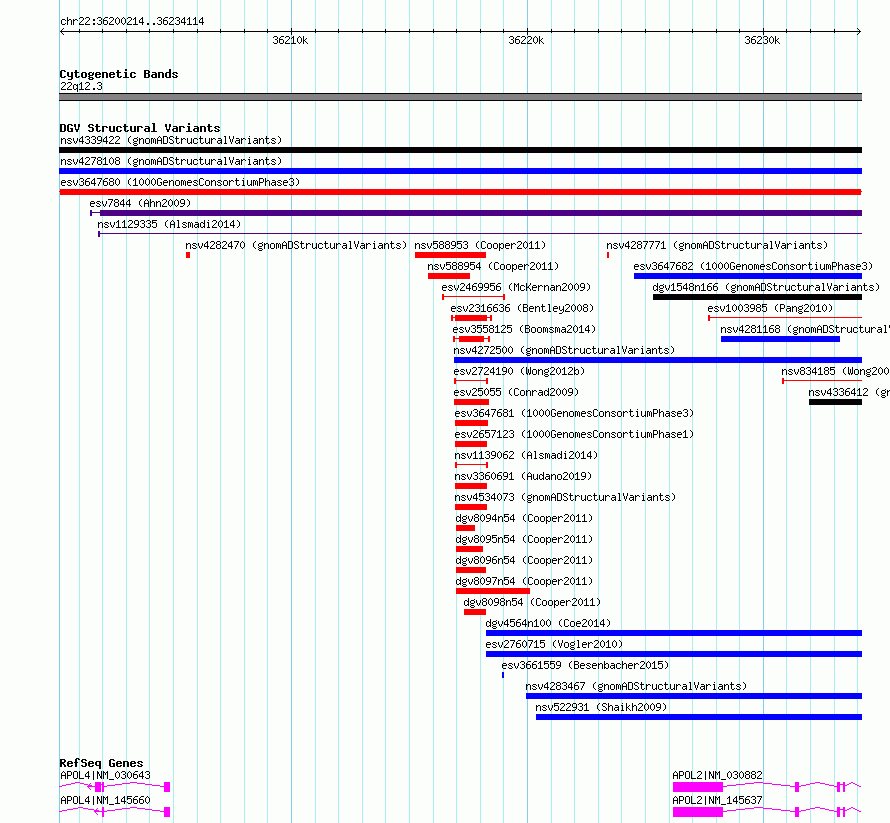Click nsv522931 (Shaikh2009) label
890x823 pixels.
point(601,707)
